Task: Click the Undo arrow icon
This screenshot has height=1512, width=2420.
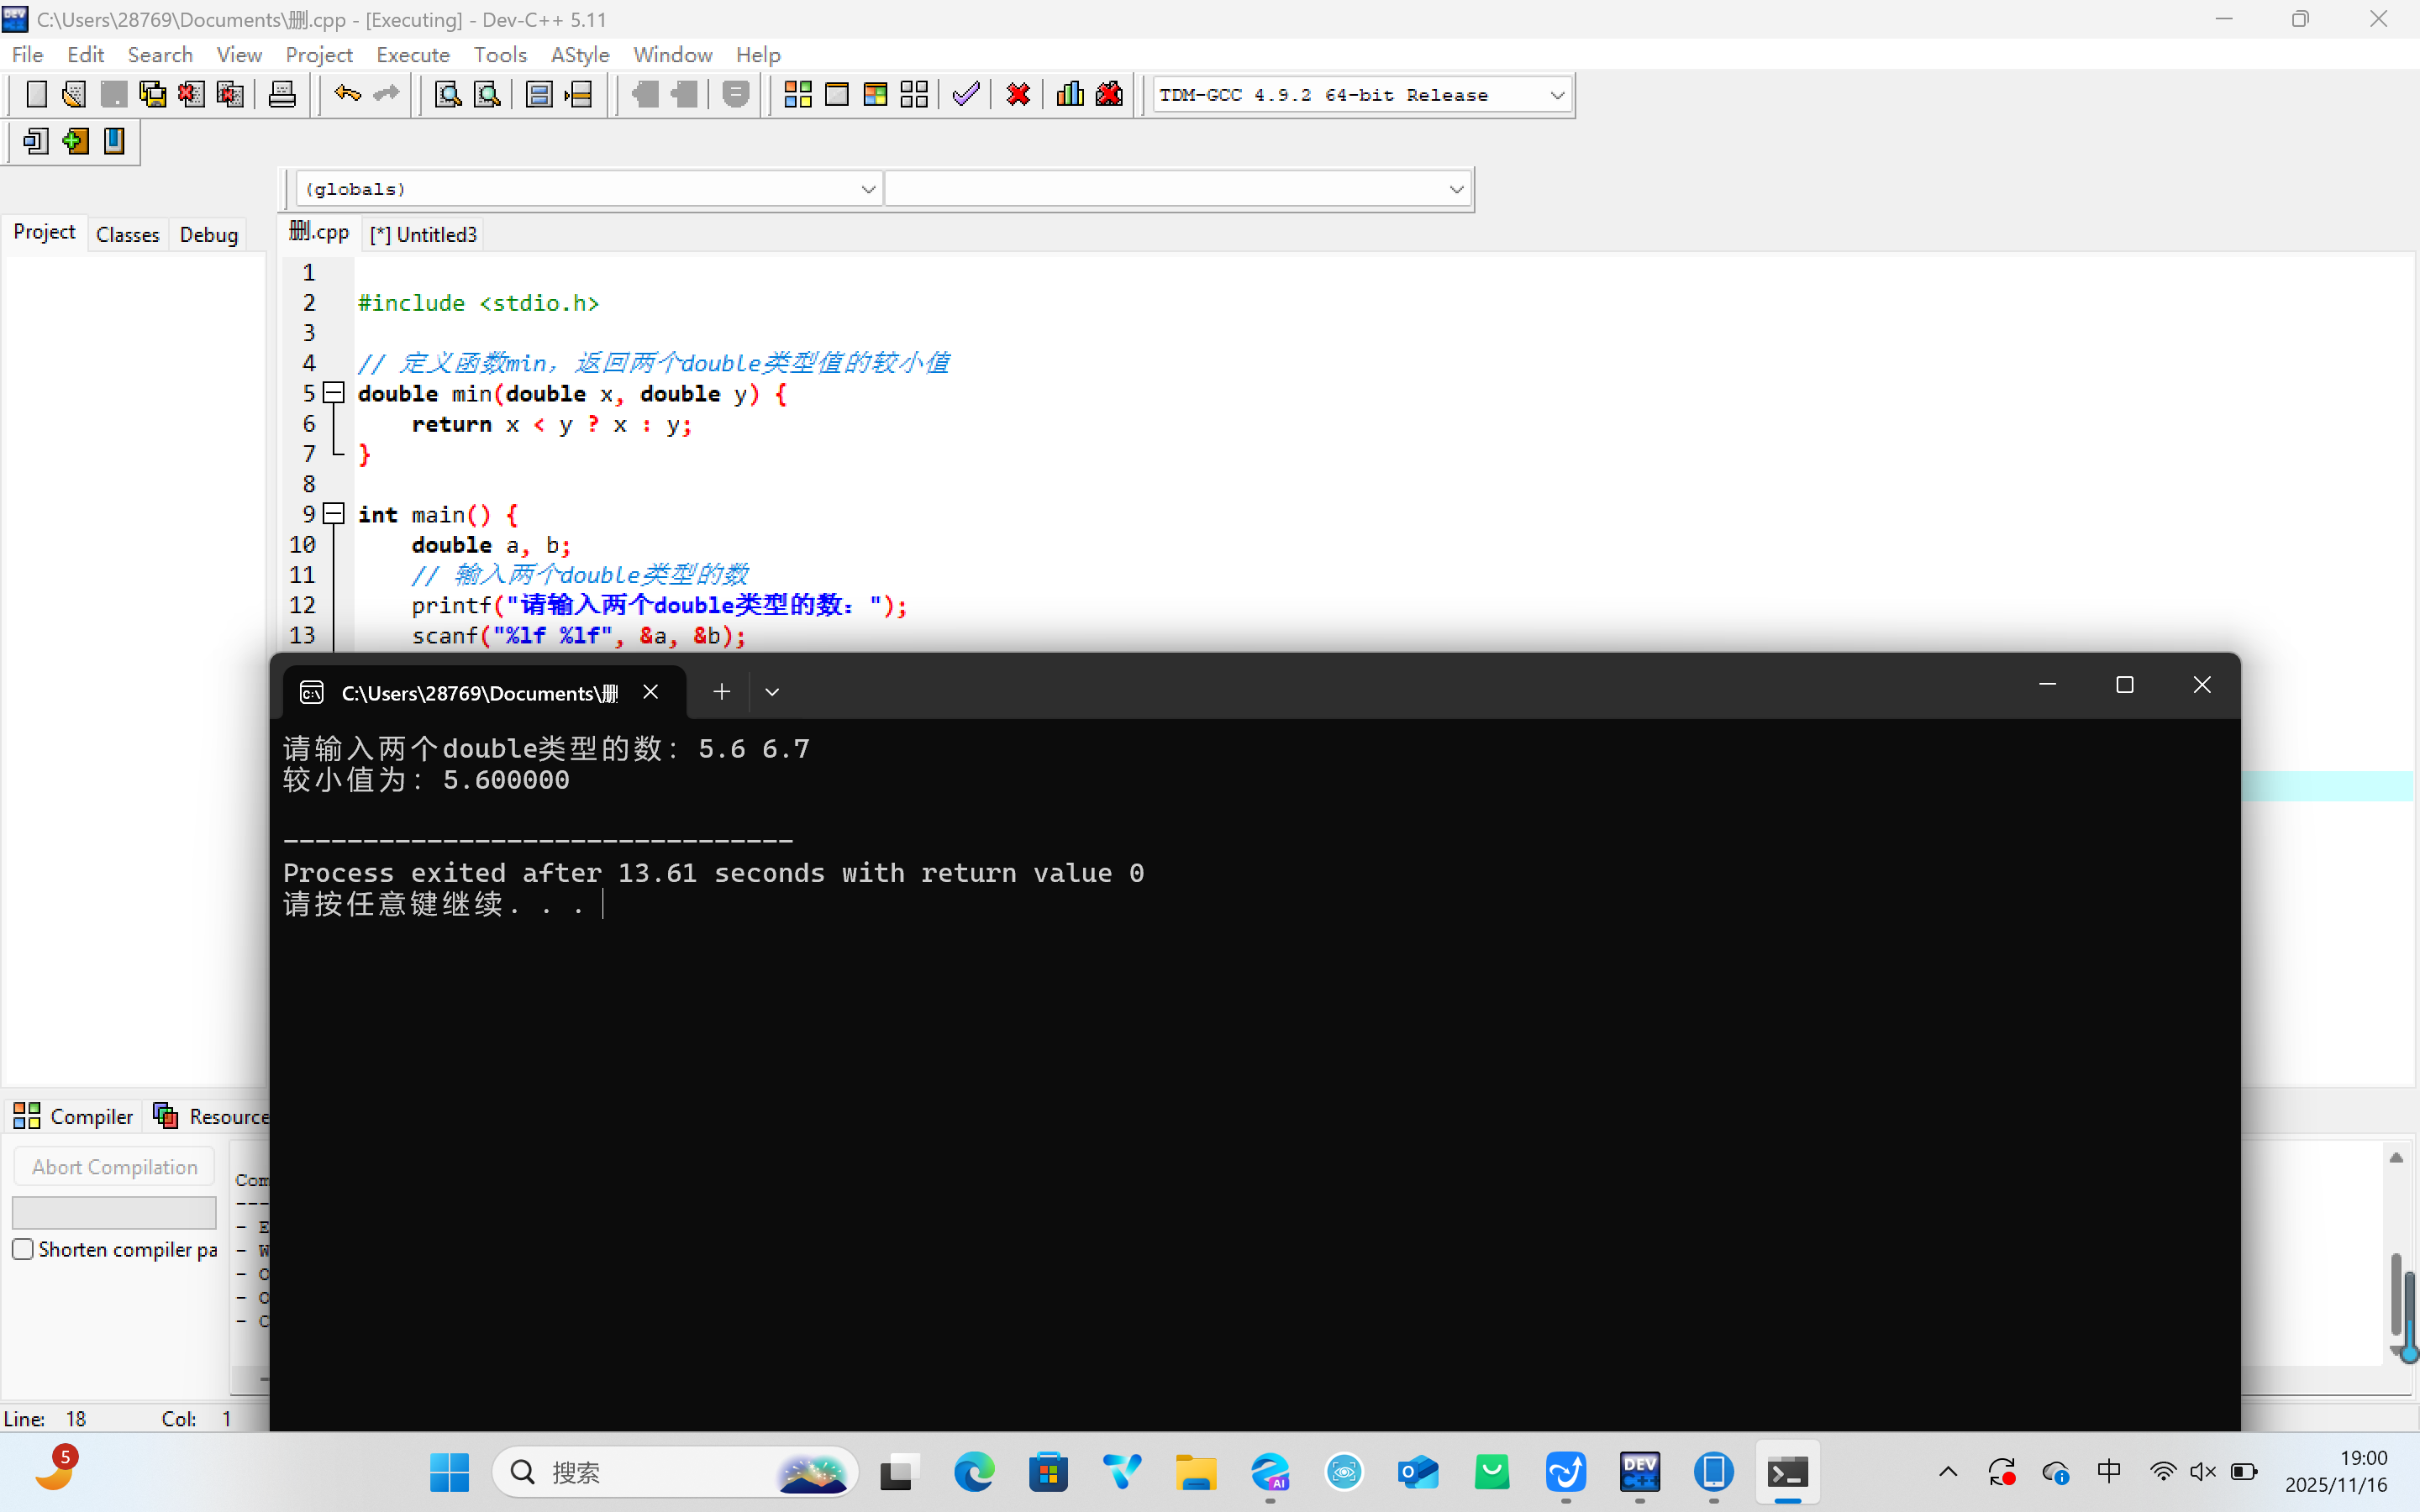Action: [x=347, y=95]
